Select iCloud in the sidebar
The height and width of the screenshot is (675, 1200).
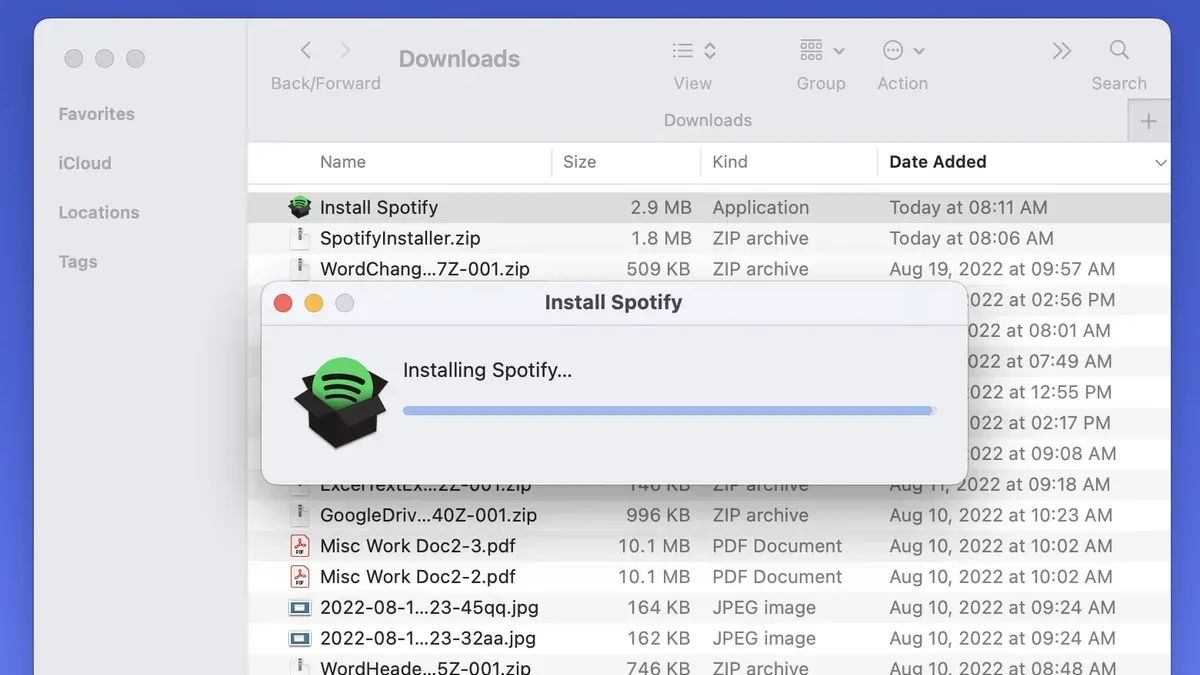[85, 163]
